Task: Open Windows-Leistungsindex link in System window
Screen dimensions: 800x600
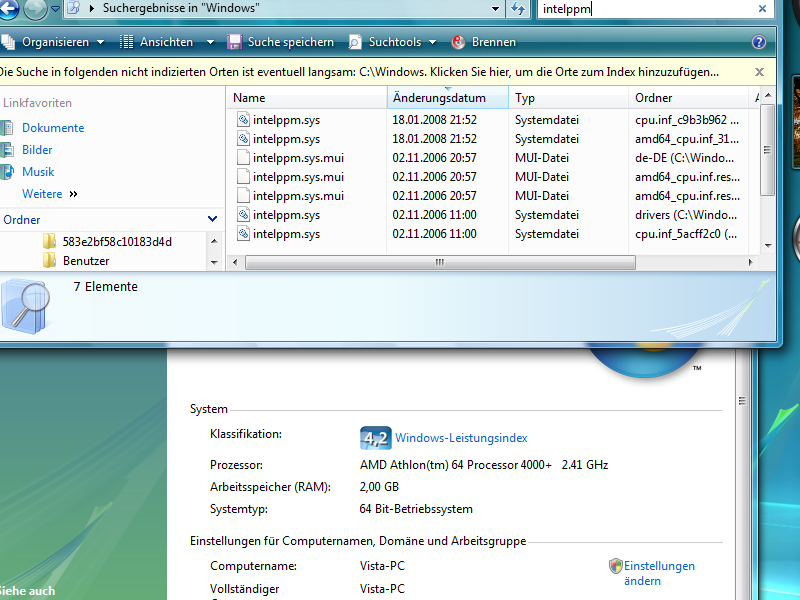Action: [x=461, y=438]
